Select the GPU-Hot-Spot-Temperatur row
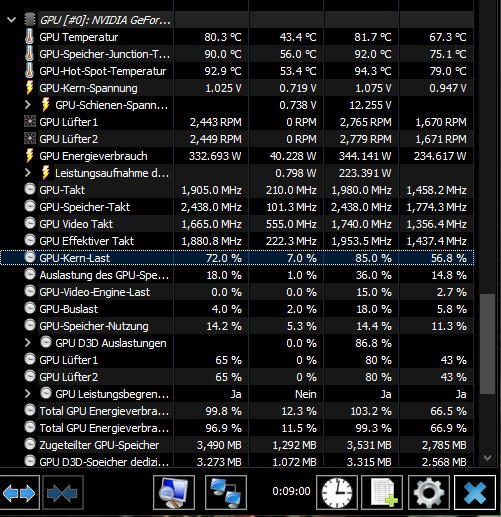Screen dimensions: 501x517 pos(237,71)
